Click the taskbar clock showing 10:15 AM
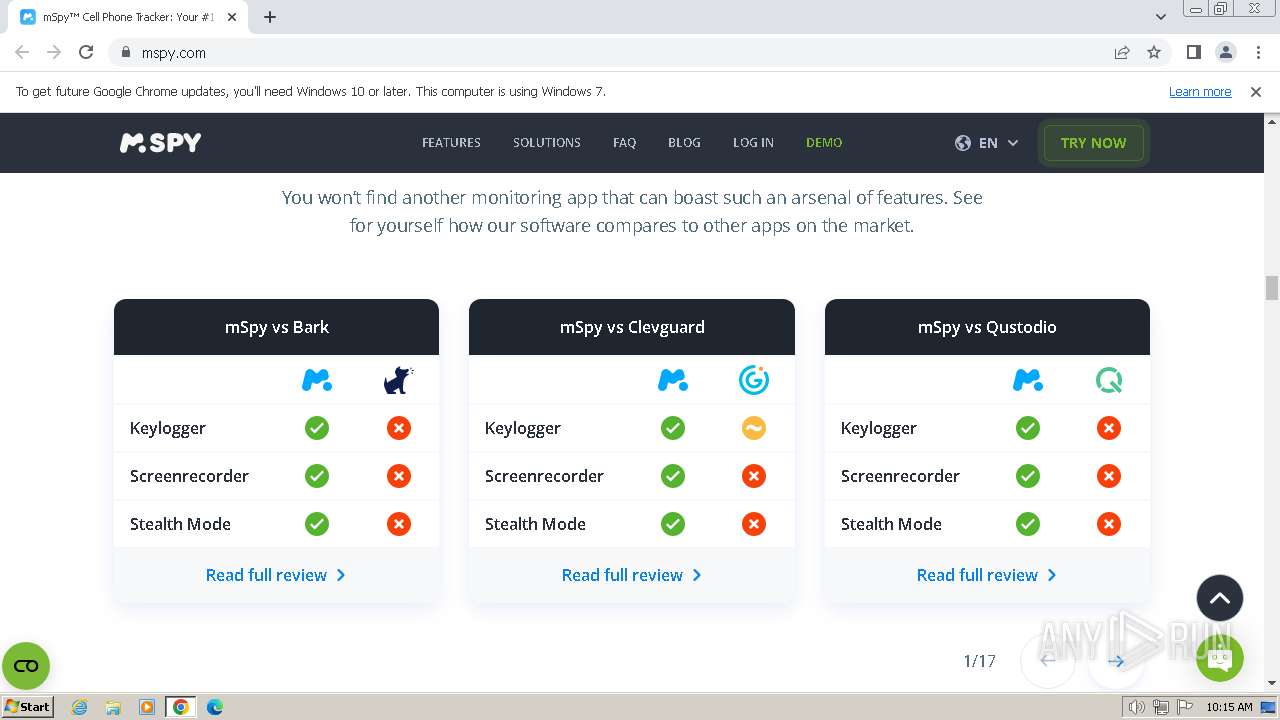Screen dimensions: 1280x720 pyautogui.click(x=1229, y=707)
